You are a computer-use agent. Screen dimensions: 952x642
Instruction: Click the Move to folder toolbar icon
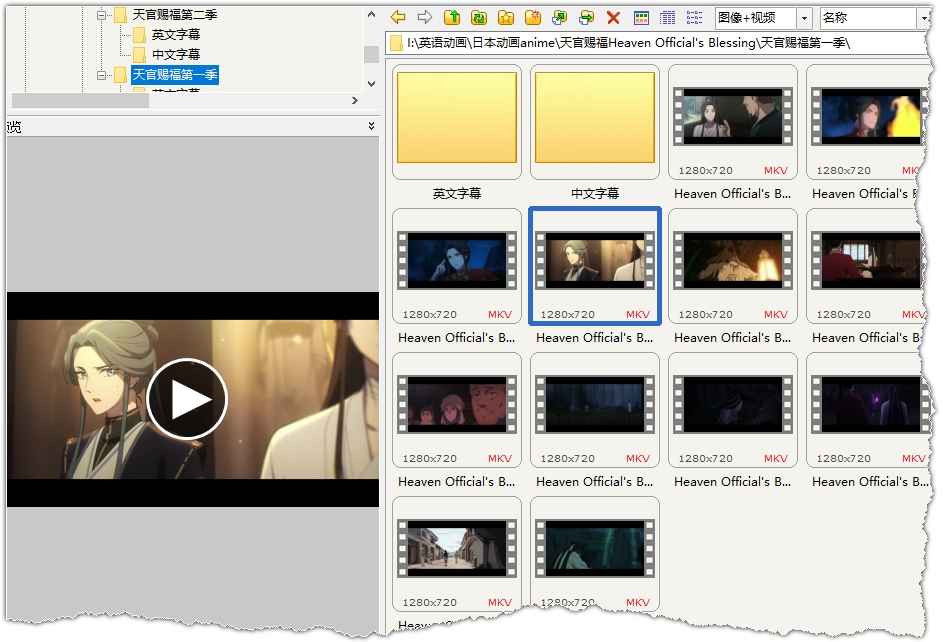pyautogui.click(x=586, y=18)
